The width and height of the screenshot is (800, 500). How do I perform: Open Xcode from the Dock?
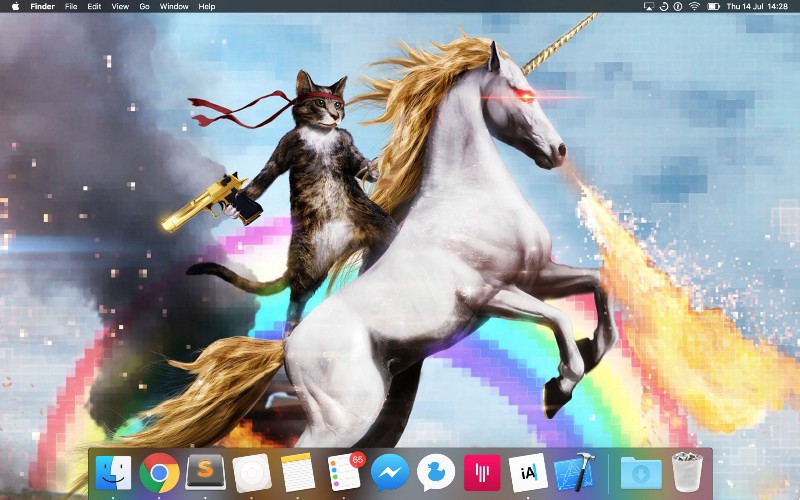[x=574, y=472]
